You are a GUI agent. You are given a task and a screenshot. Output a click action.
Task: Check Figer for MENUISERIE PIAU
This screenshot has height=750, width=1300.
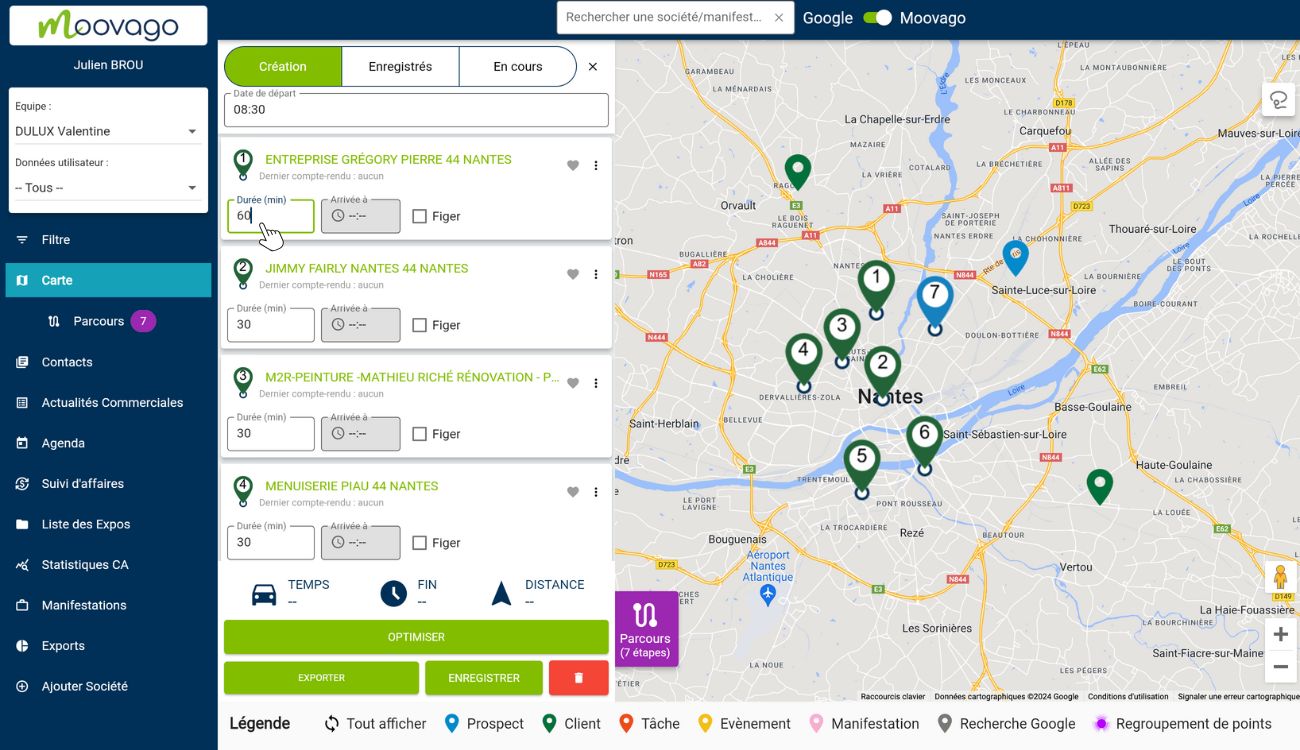[419, 543]
